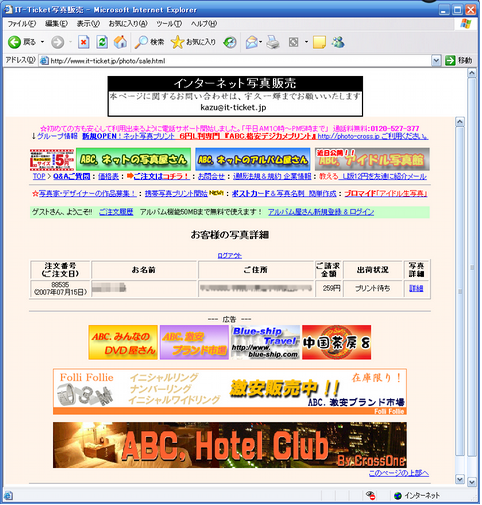Click the red L-size 5 yen banner
This screenshot has height=505, width=482.
(x=52, y=160)
